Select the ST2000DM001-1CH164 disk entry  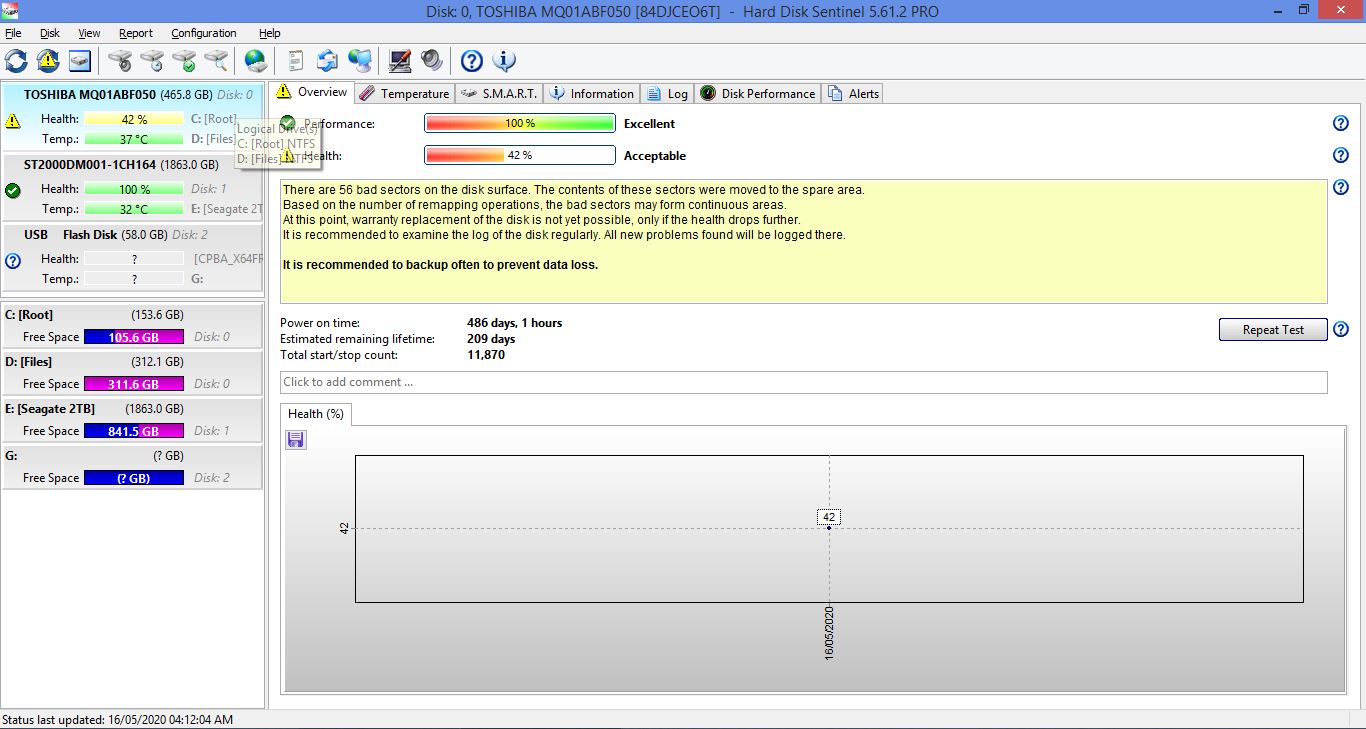121,165
